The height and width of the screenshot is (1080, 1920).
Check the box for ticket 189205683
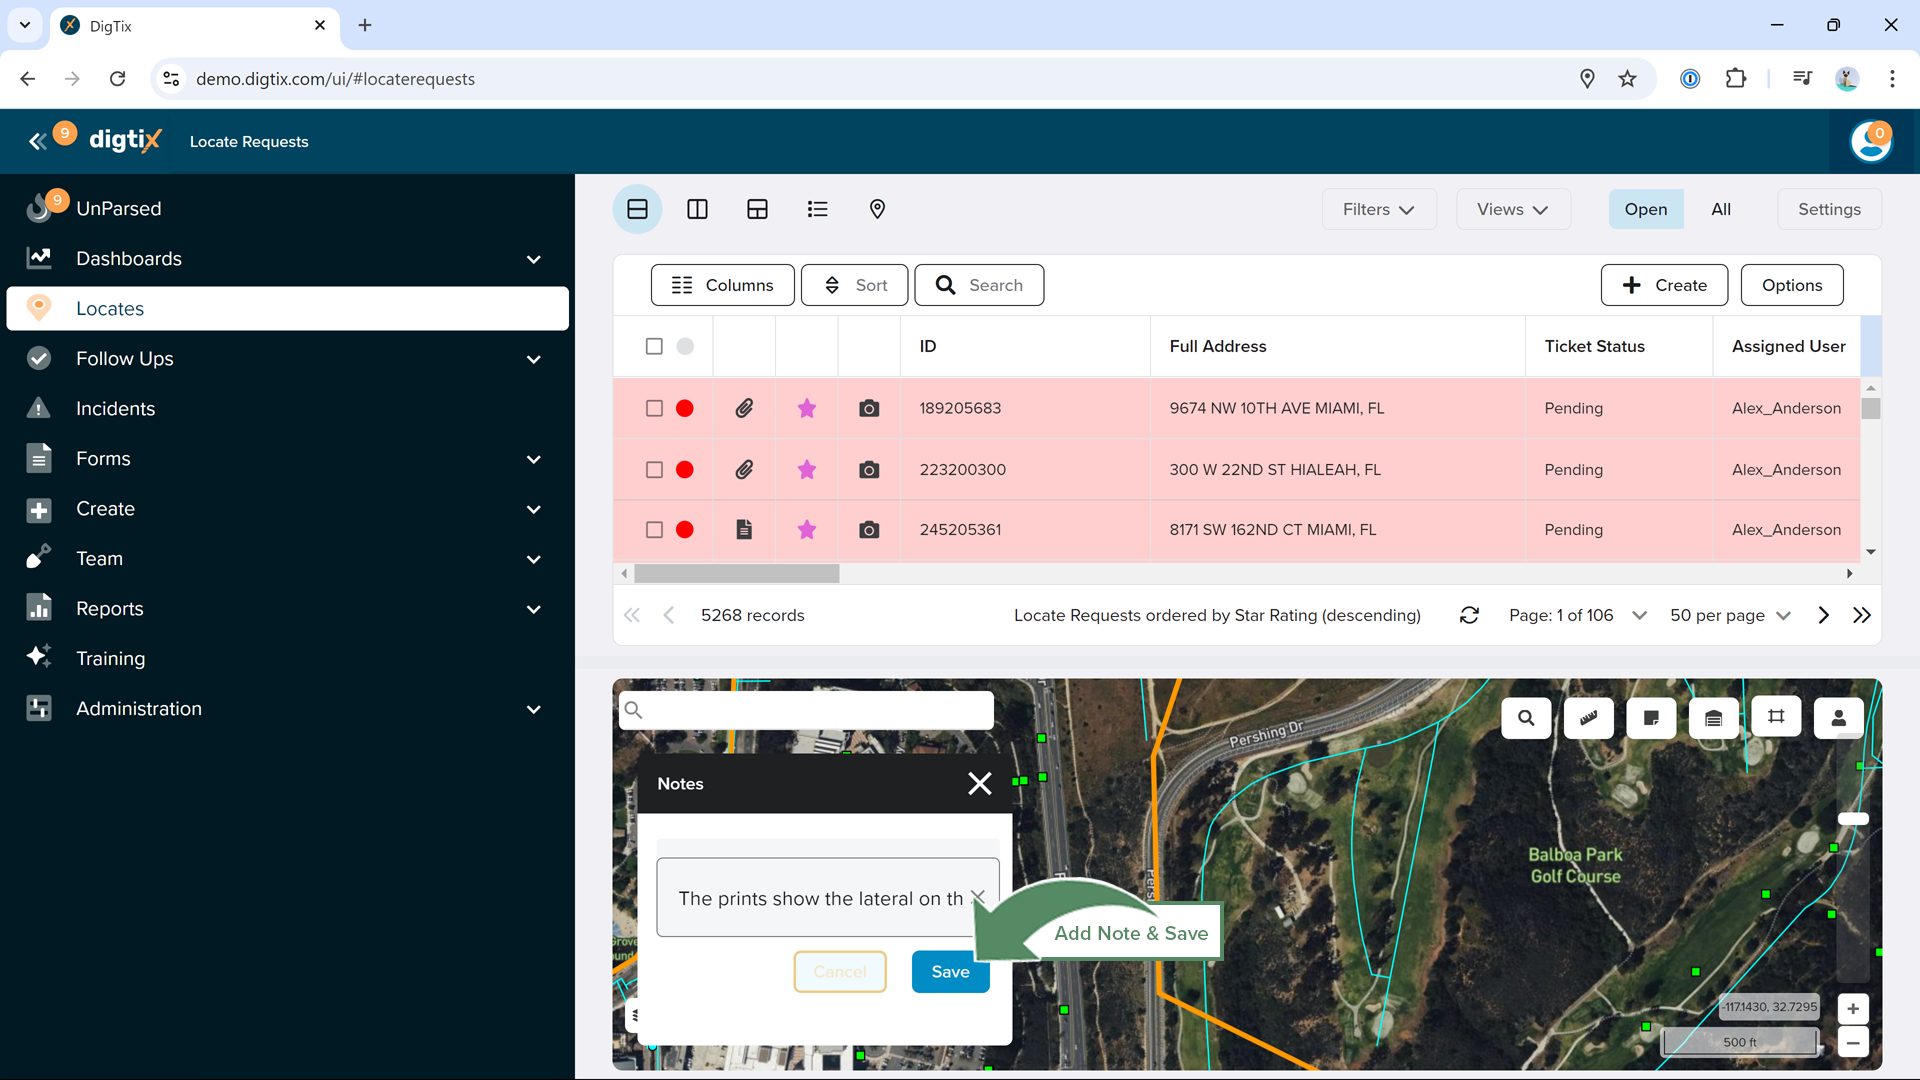click(654, 408)
